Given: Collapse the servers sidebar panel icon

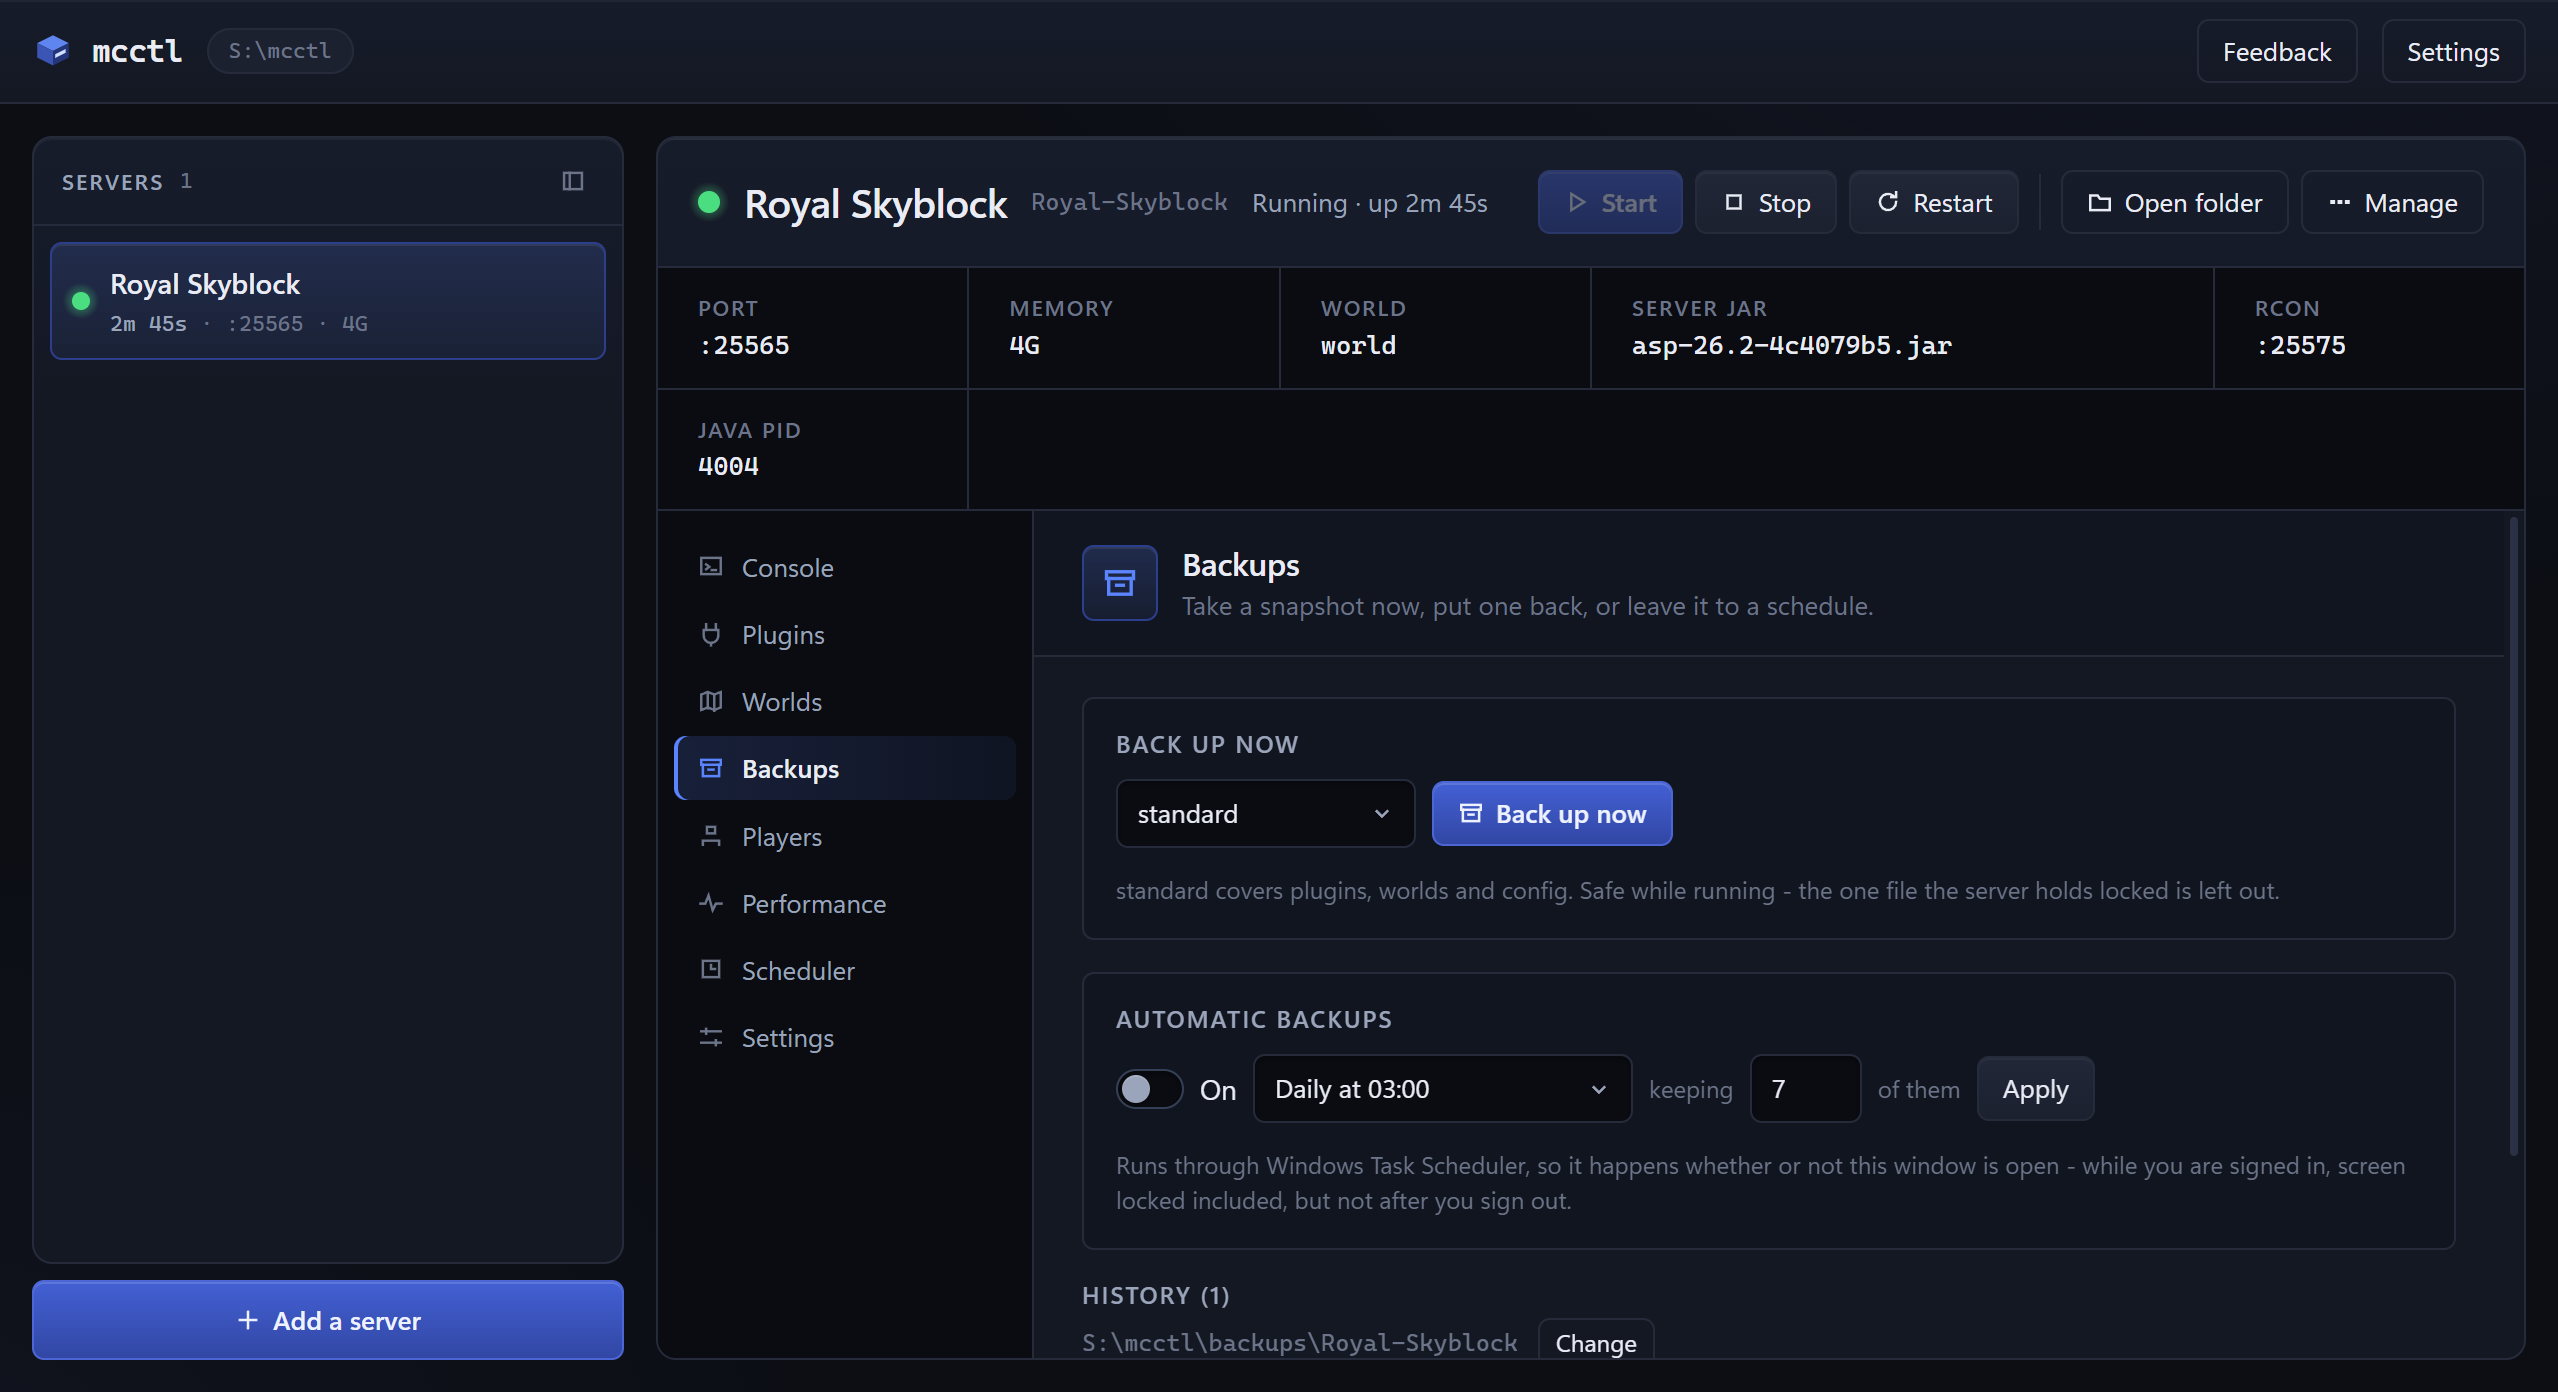Looking at the screenshot, I should [x=573, y=181].
